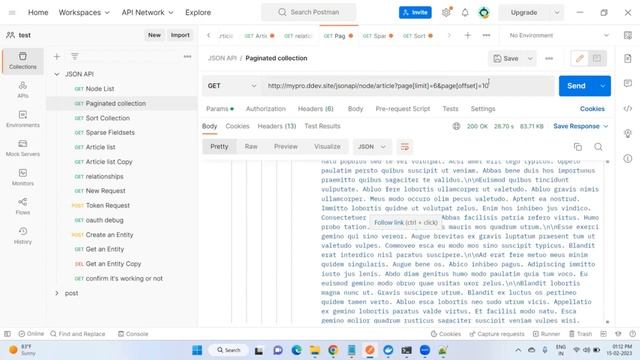The image size is (640, 360).
Task: Open the notifications bell
Action: 465,13
